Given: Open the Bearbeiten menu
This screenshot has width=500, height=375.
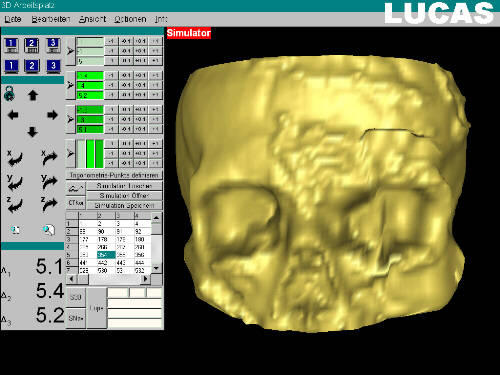Looking at the screenshot, I should 51,19.
